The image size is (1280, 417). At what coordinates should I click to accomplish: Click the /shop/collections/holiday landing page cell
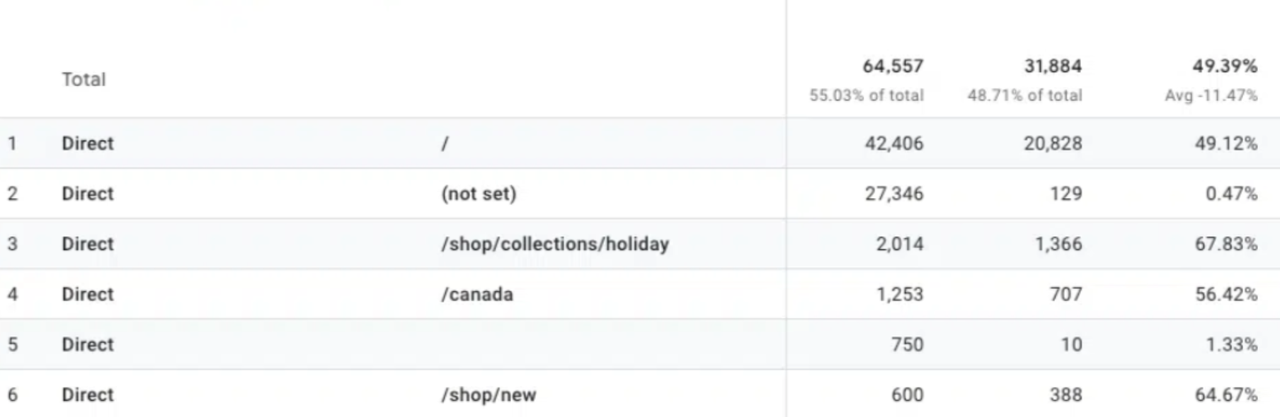tap(554, 244)
